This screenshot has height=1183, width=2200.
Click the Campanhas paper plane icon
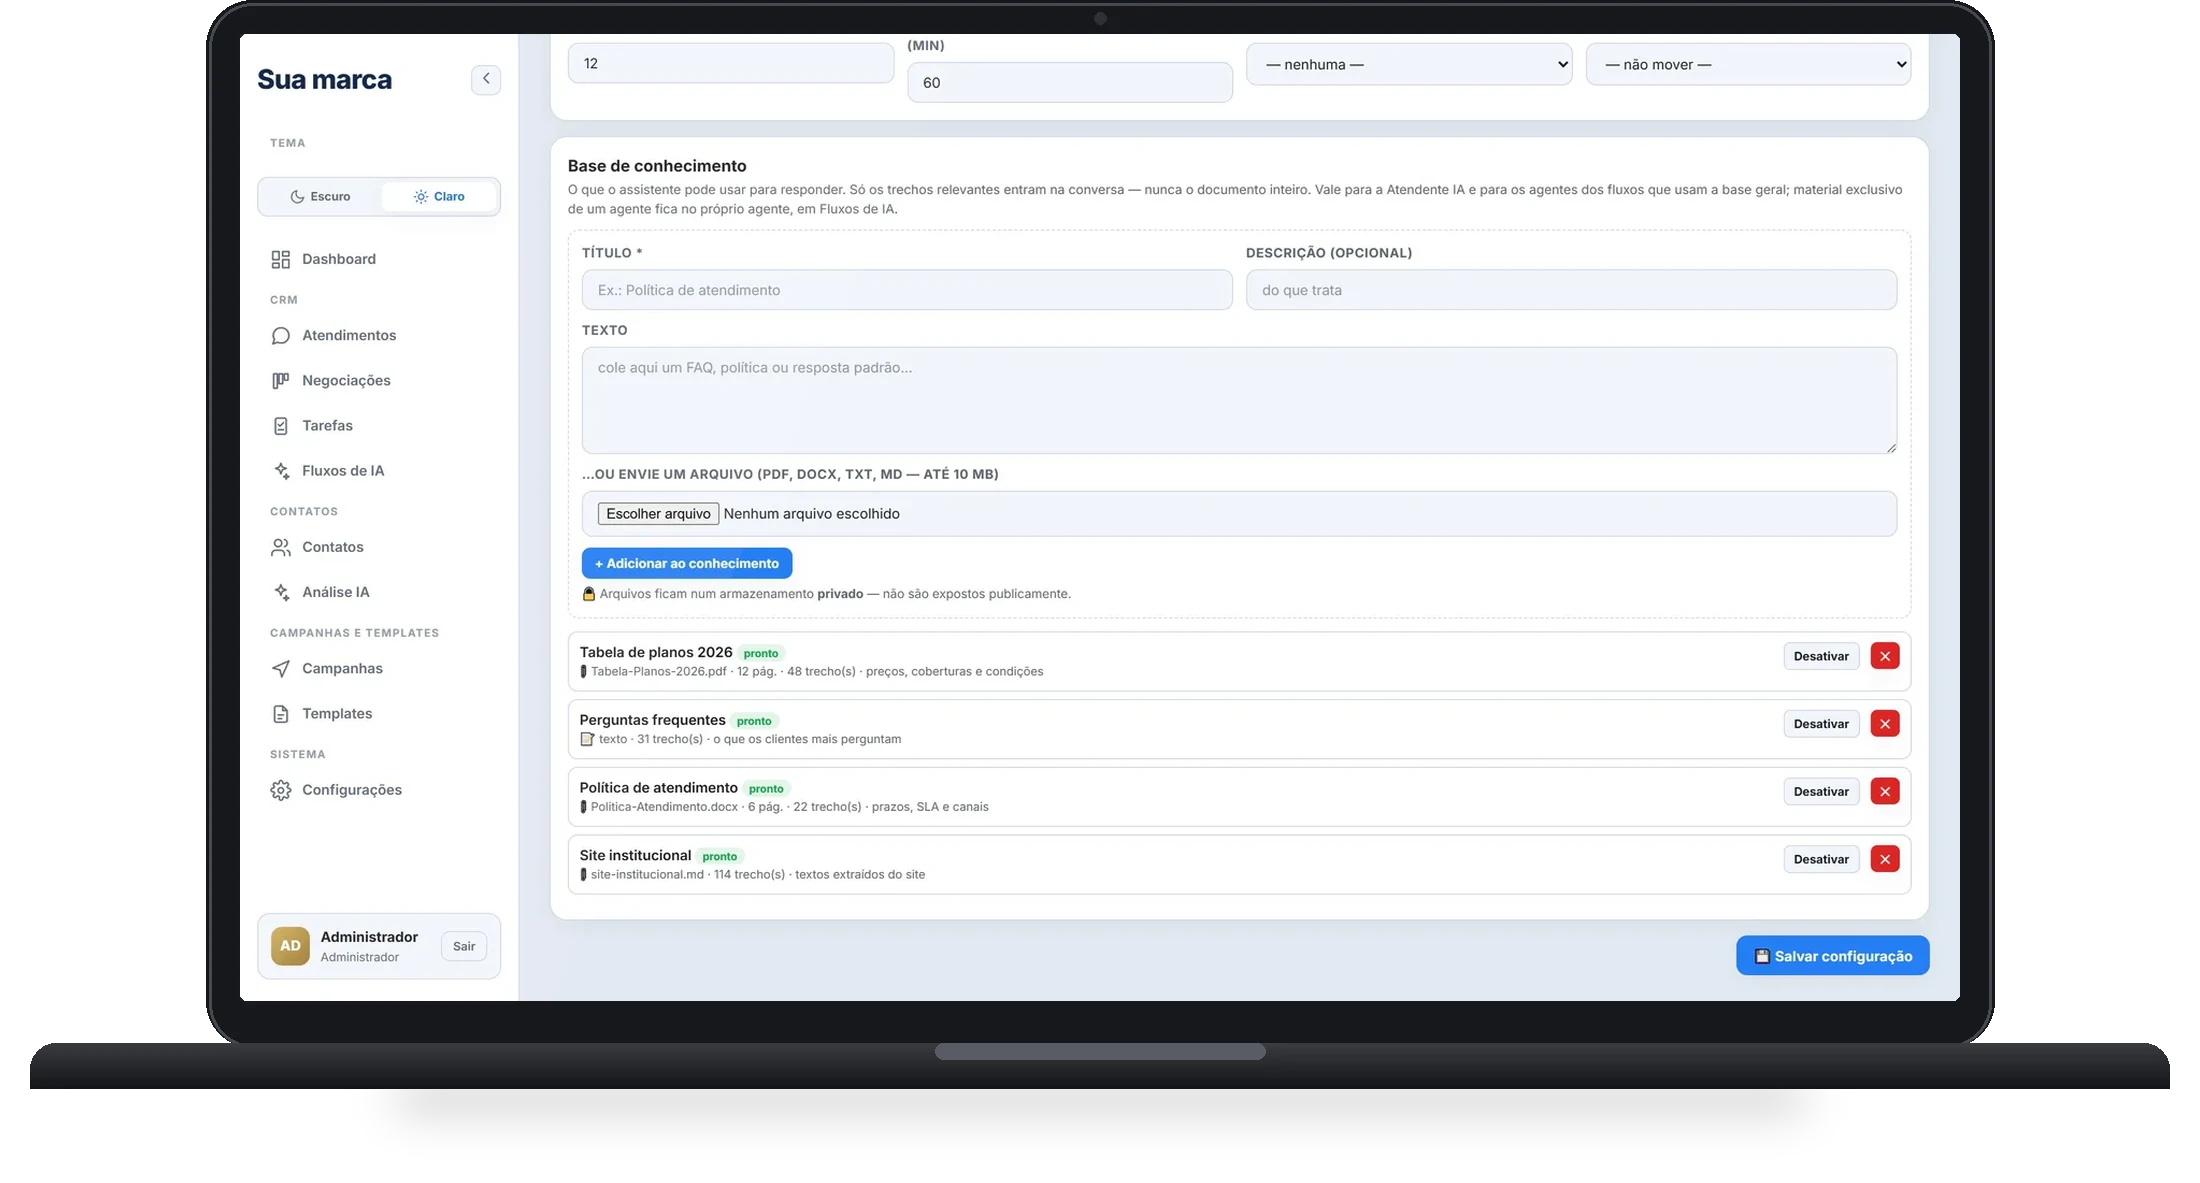(x=281, y=668)
